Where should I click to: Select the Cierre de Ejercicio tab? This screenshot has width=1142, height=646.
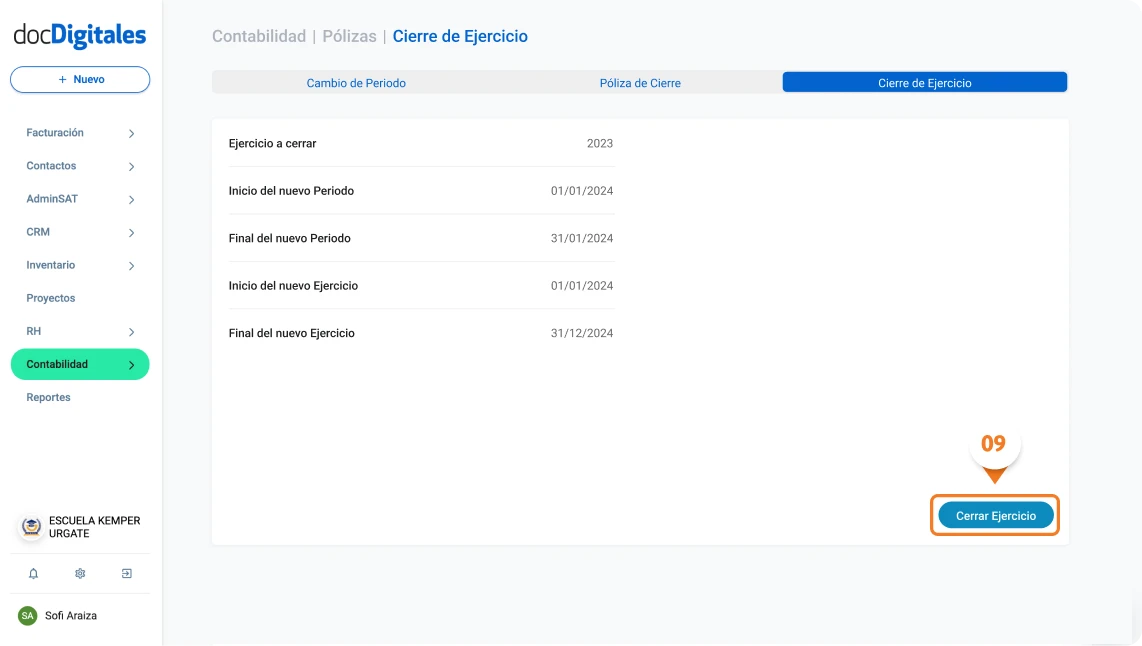click(x=924, y=81)
